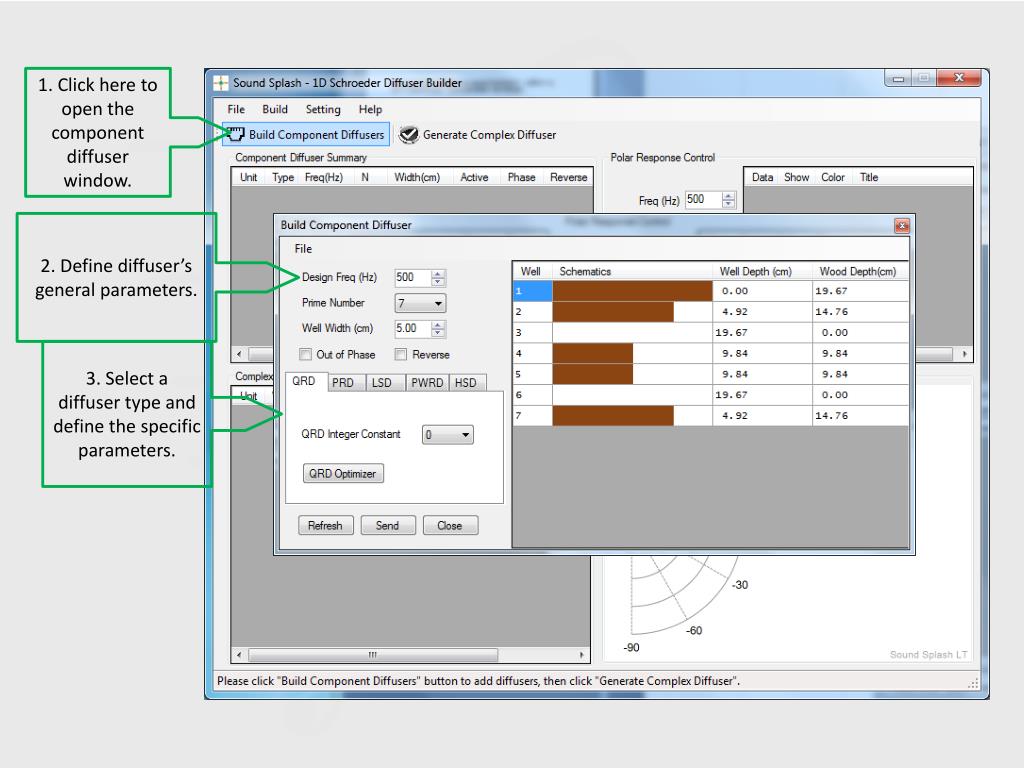Click the Generate Complex Diffuser toolbar button
The image size is (1024, 768).
click(478, 135)
